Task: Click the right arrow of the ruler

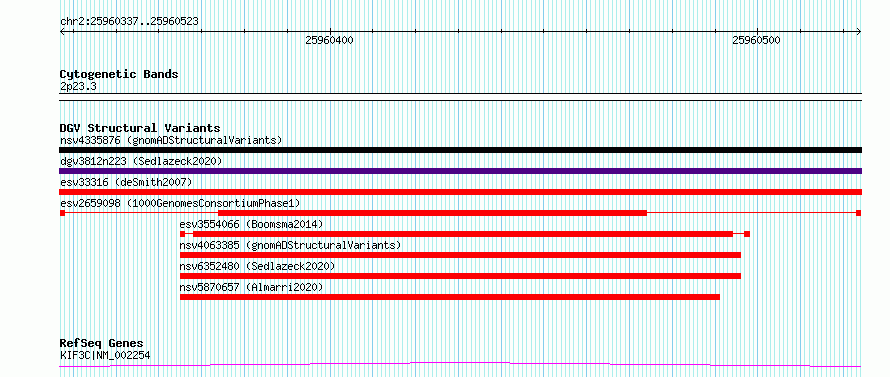Action: (x=858, y=32)
